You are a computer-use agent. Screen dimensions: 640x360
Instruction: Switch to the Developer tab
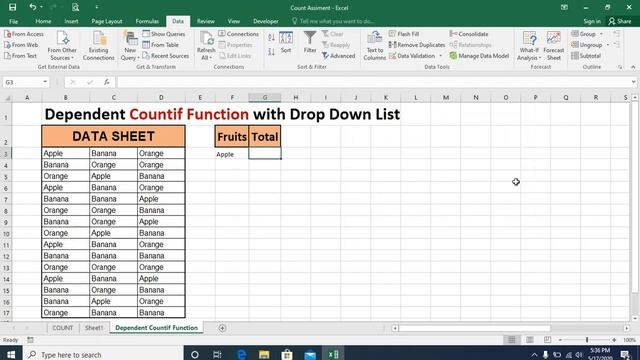(266, 21)
